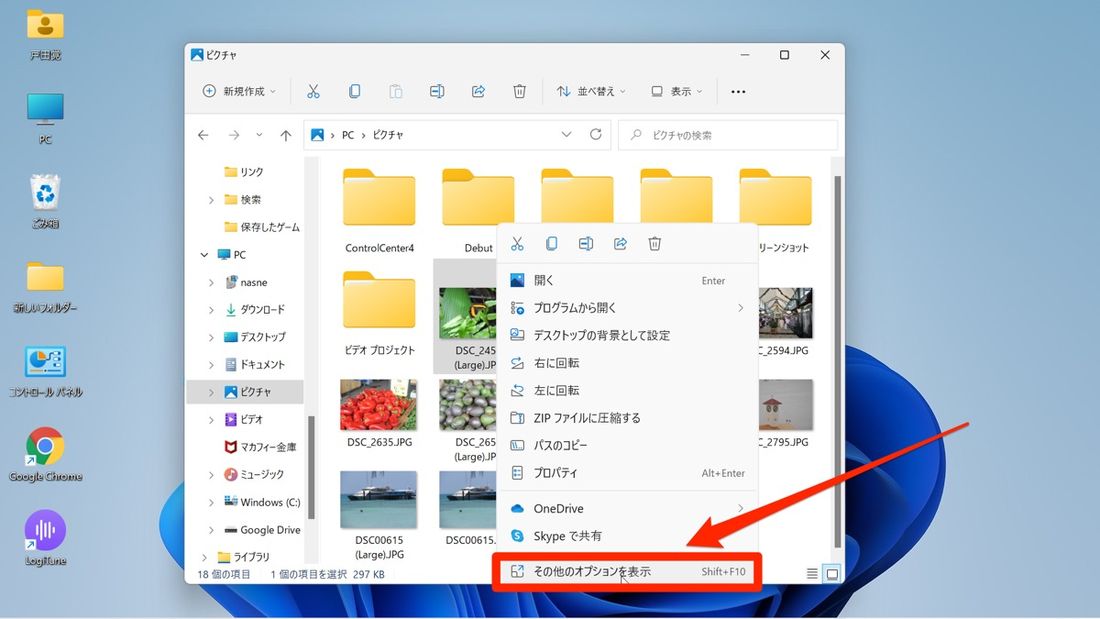Choose 右に回転 menu entry
This screenshot has height=619, width=1100.
[627, 363]
